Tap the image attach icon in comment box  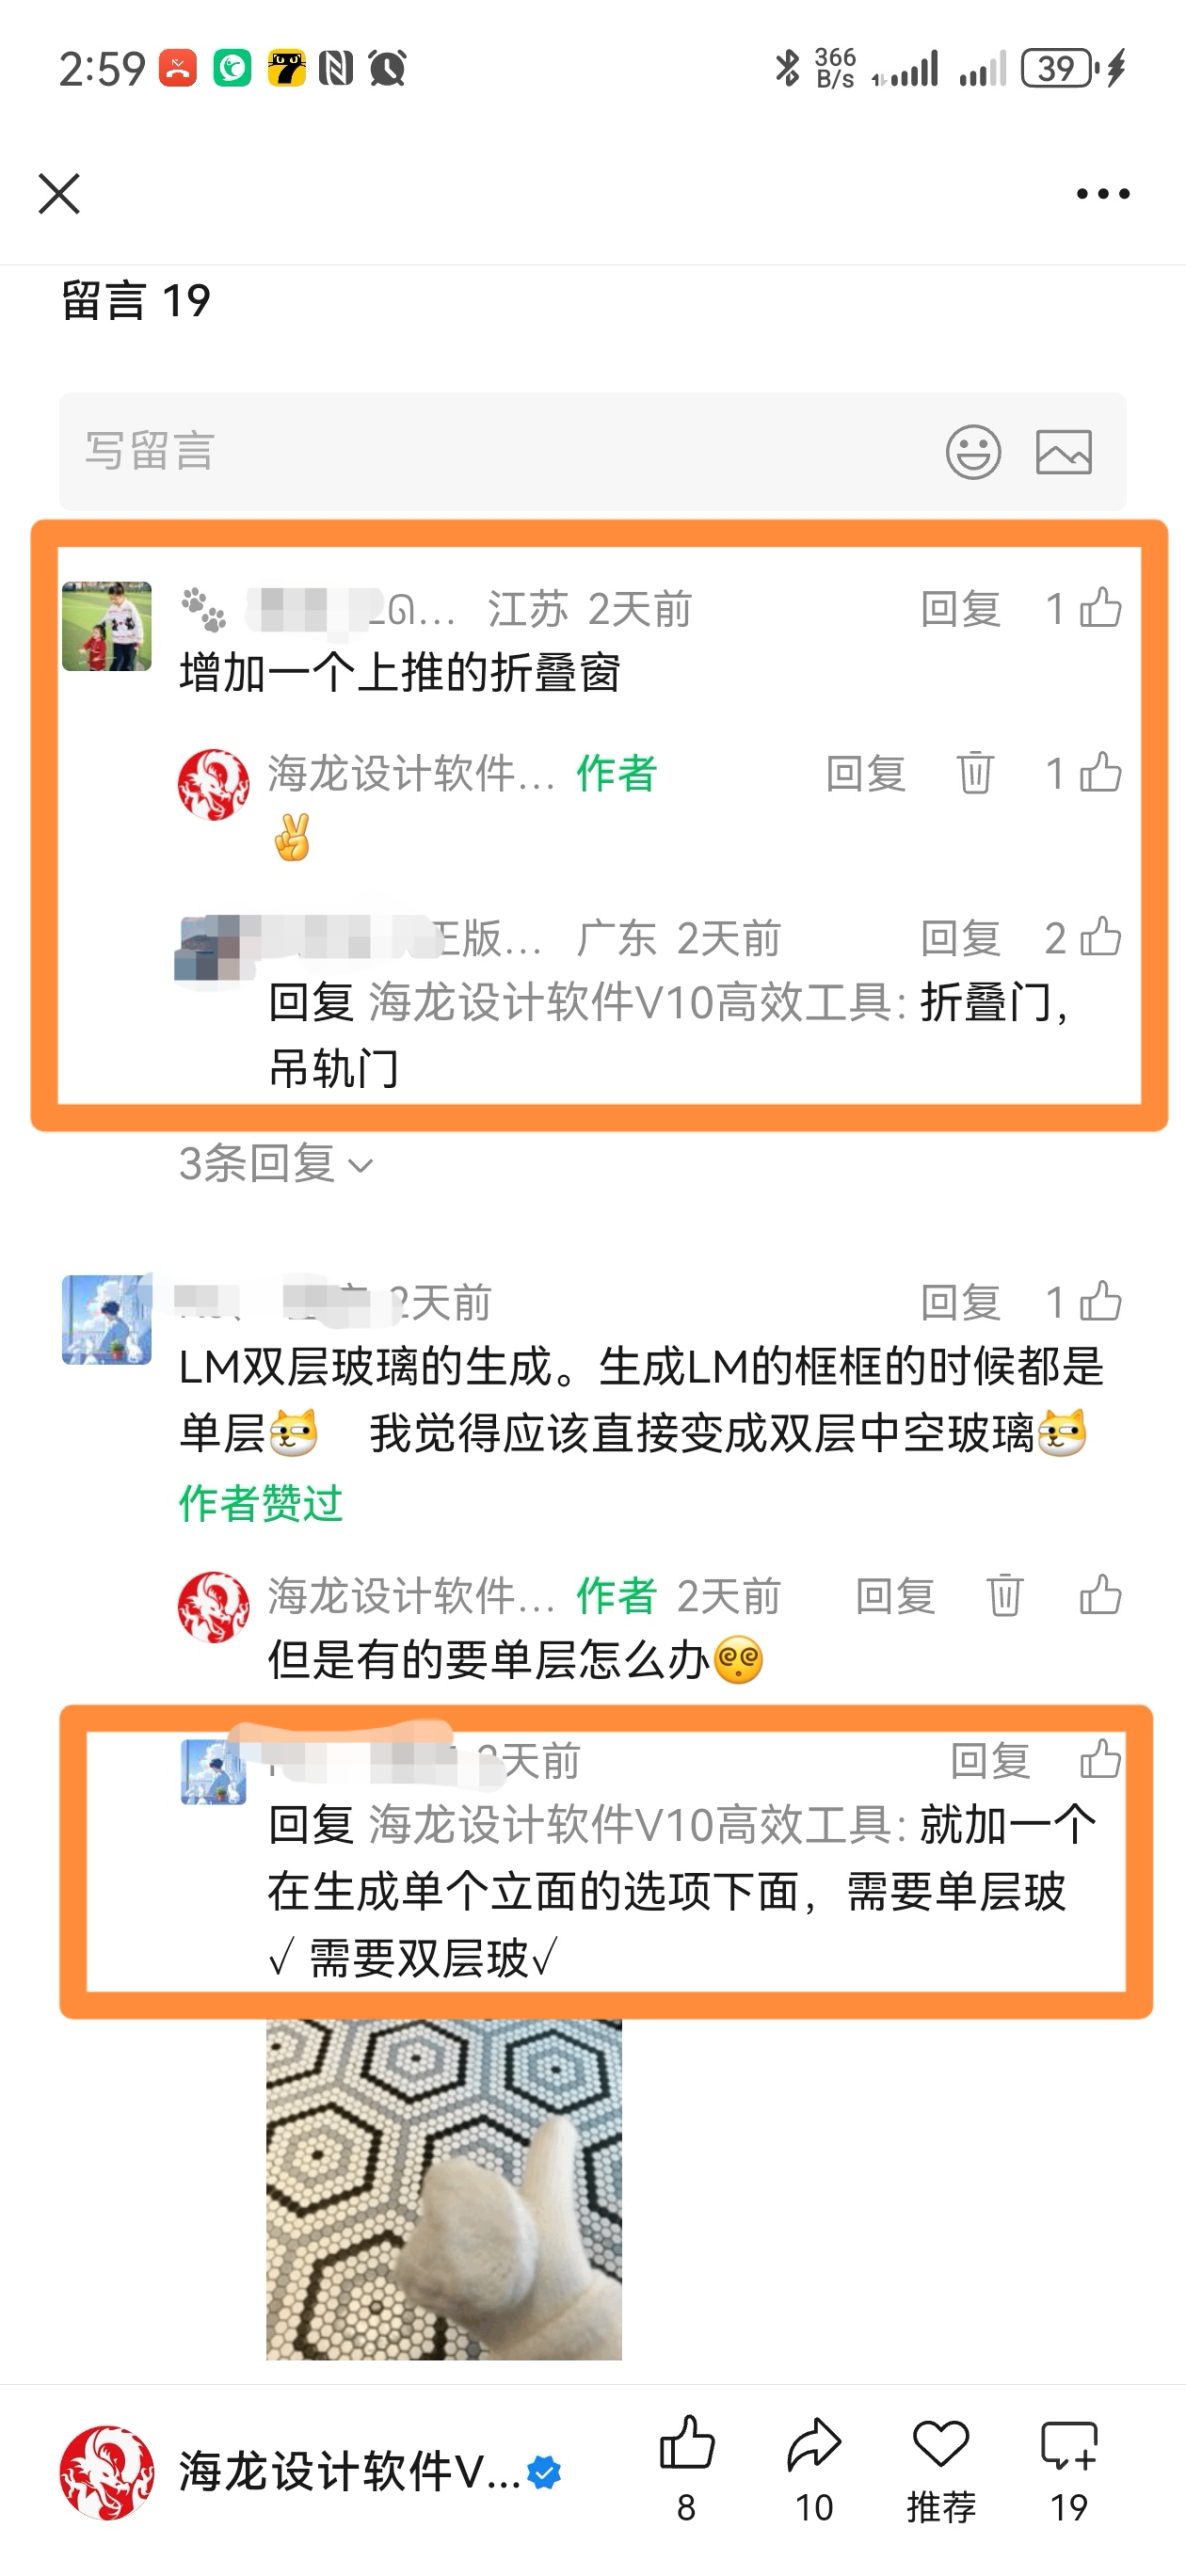point(1063,452)
